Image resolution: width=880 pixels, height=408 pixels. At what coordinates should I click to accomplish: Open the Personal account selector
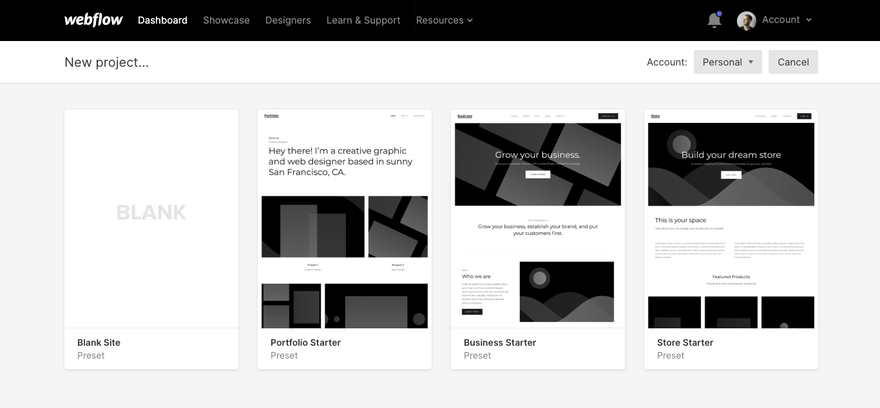tap(728, 62)
